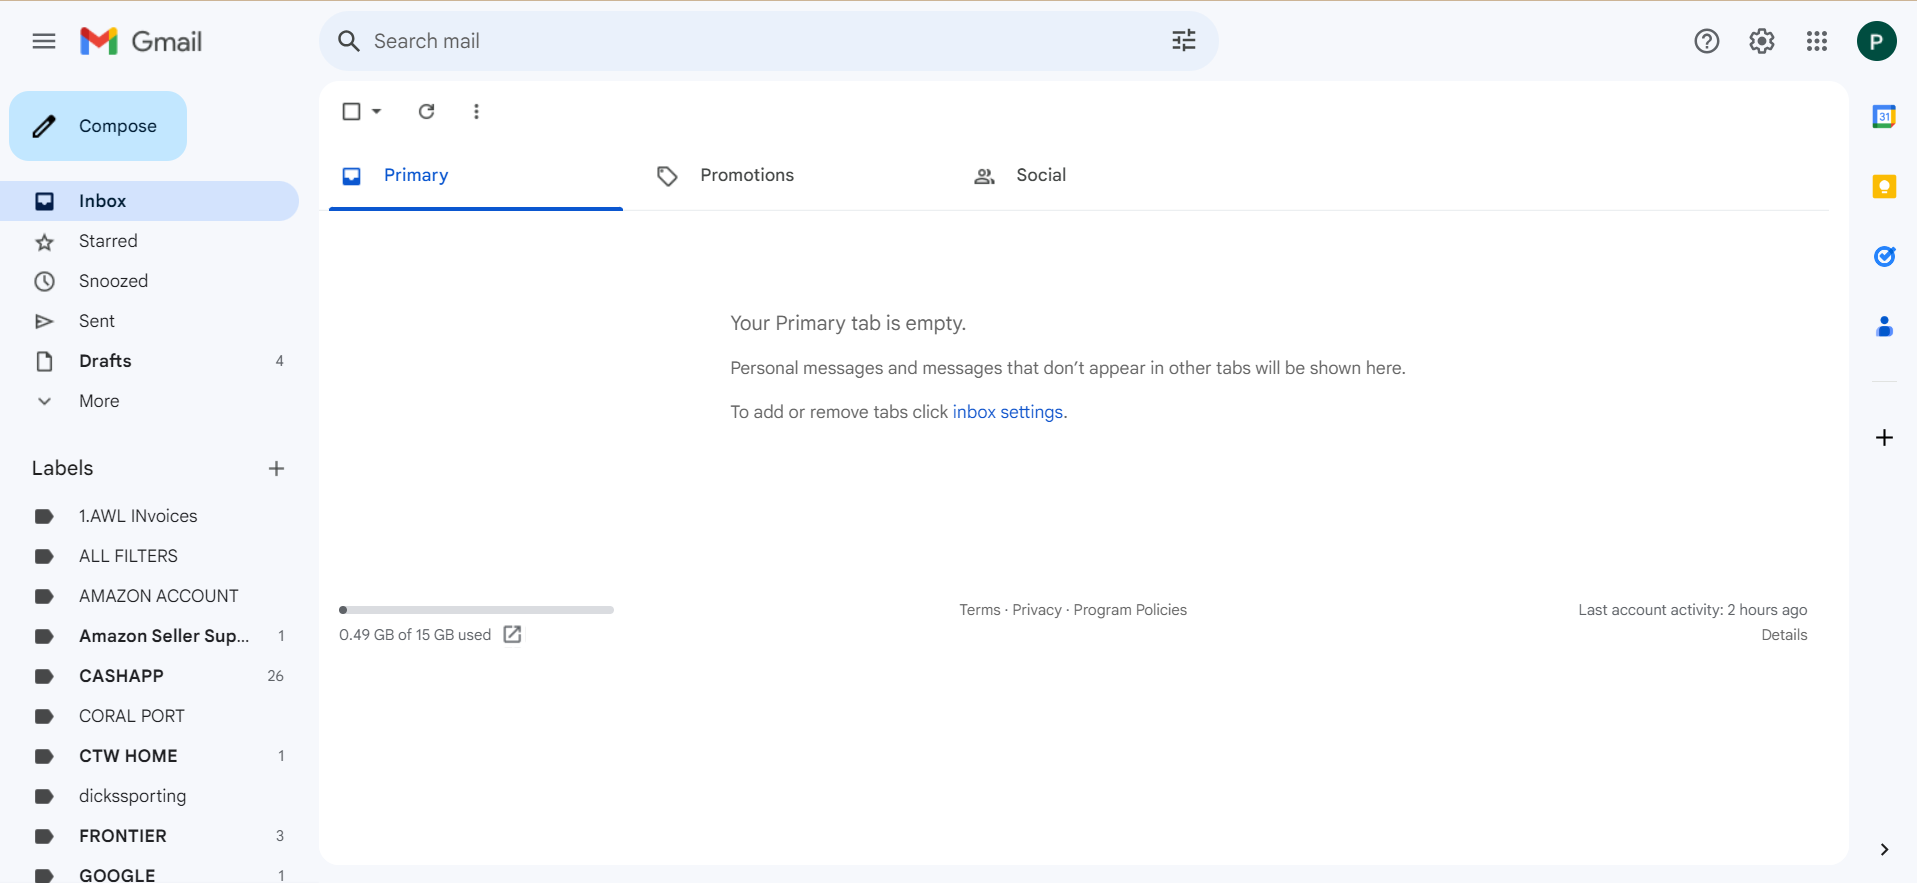Click the Starred star icon

[44, 242]
